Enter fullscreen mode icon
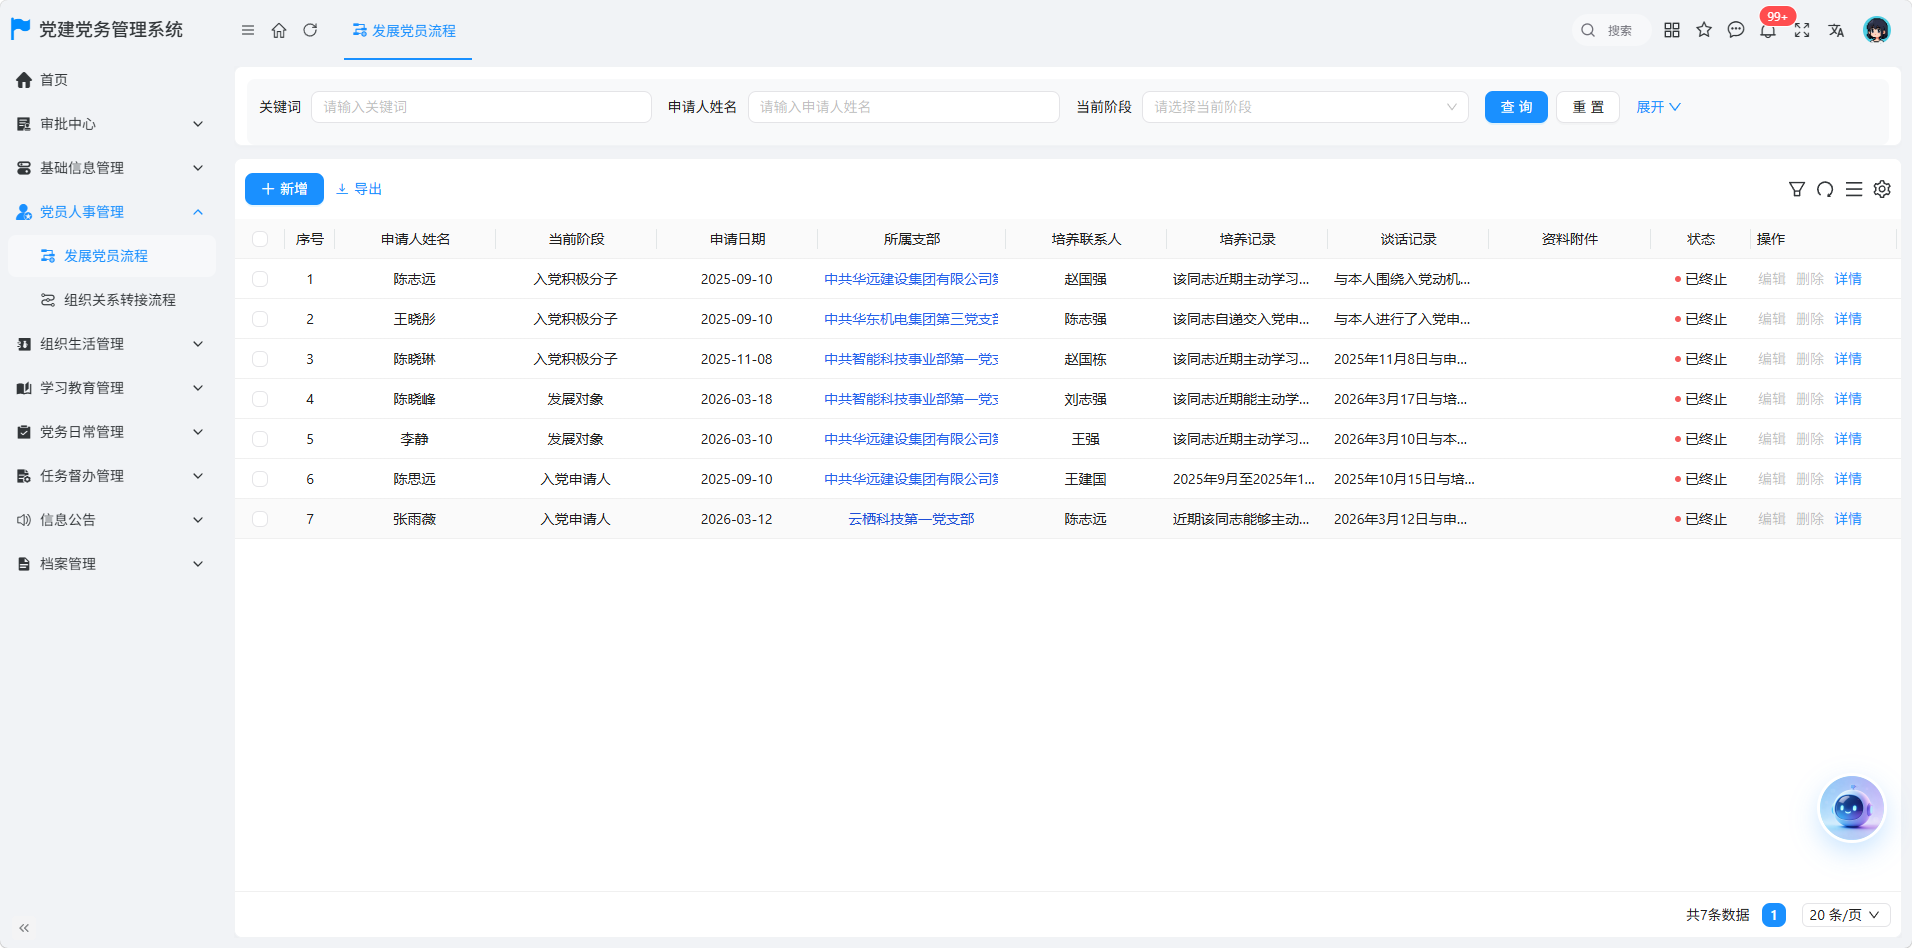Image resolution: width=1912 pixels, height=948 pixels. (x=1802, y=30)
